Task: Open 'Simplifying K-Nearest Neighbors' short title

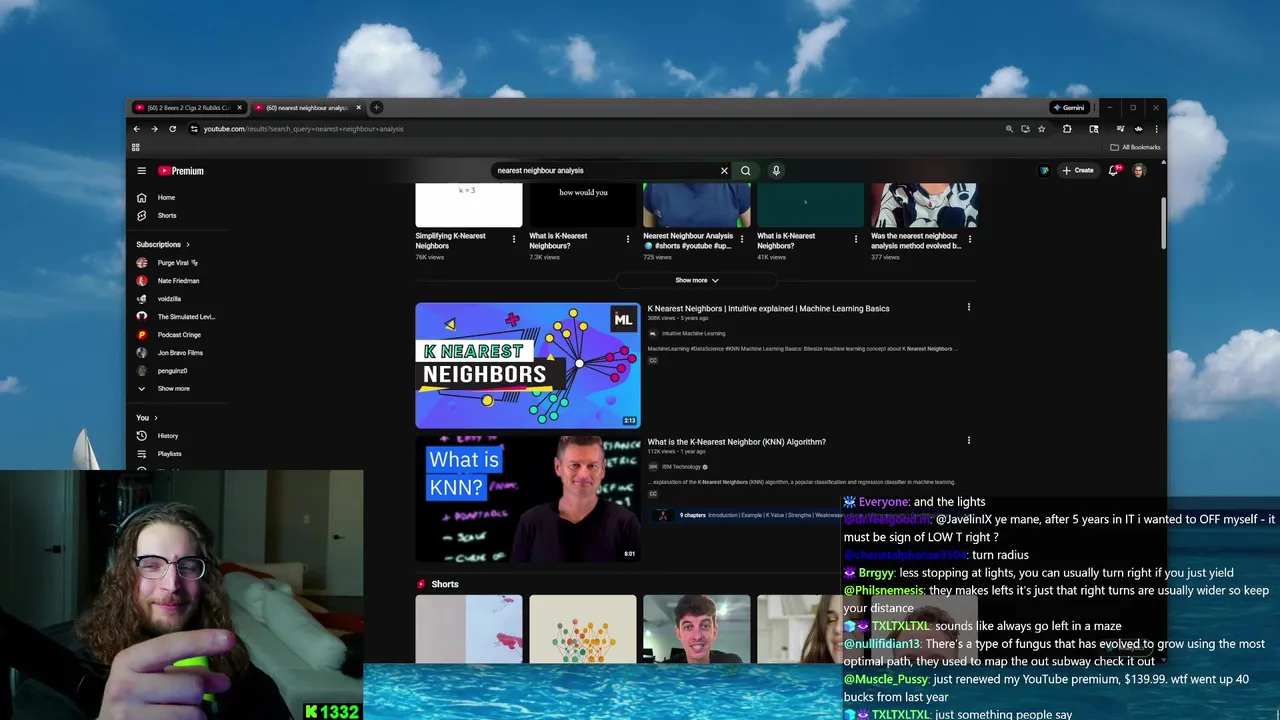Action: coord(450,241)
